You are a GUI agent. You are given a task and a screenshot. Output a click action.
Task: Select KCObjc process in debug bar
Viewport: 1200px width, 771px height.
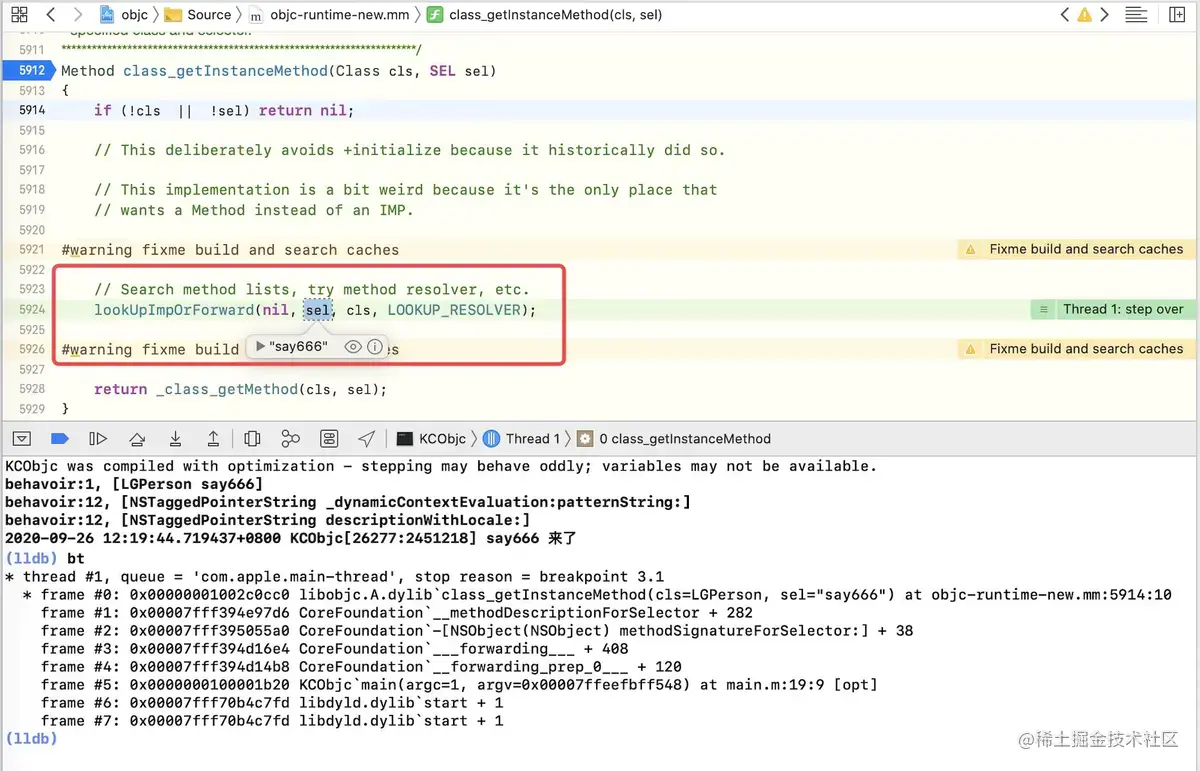click(432, 438)
